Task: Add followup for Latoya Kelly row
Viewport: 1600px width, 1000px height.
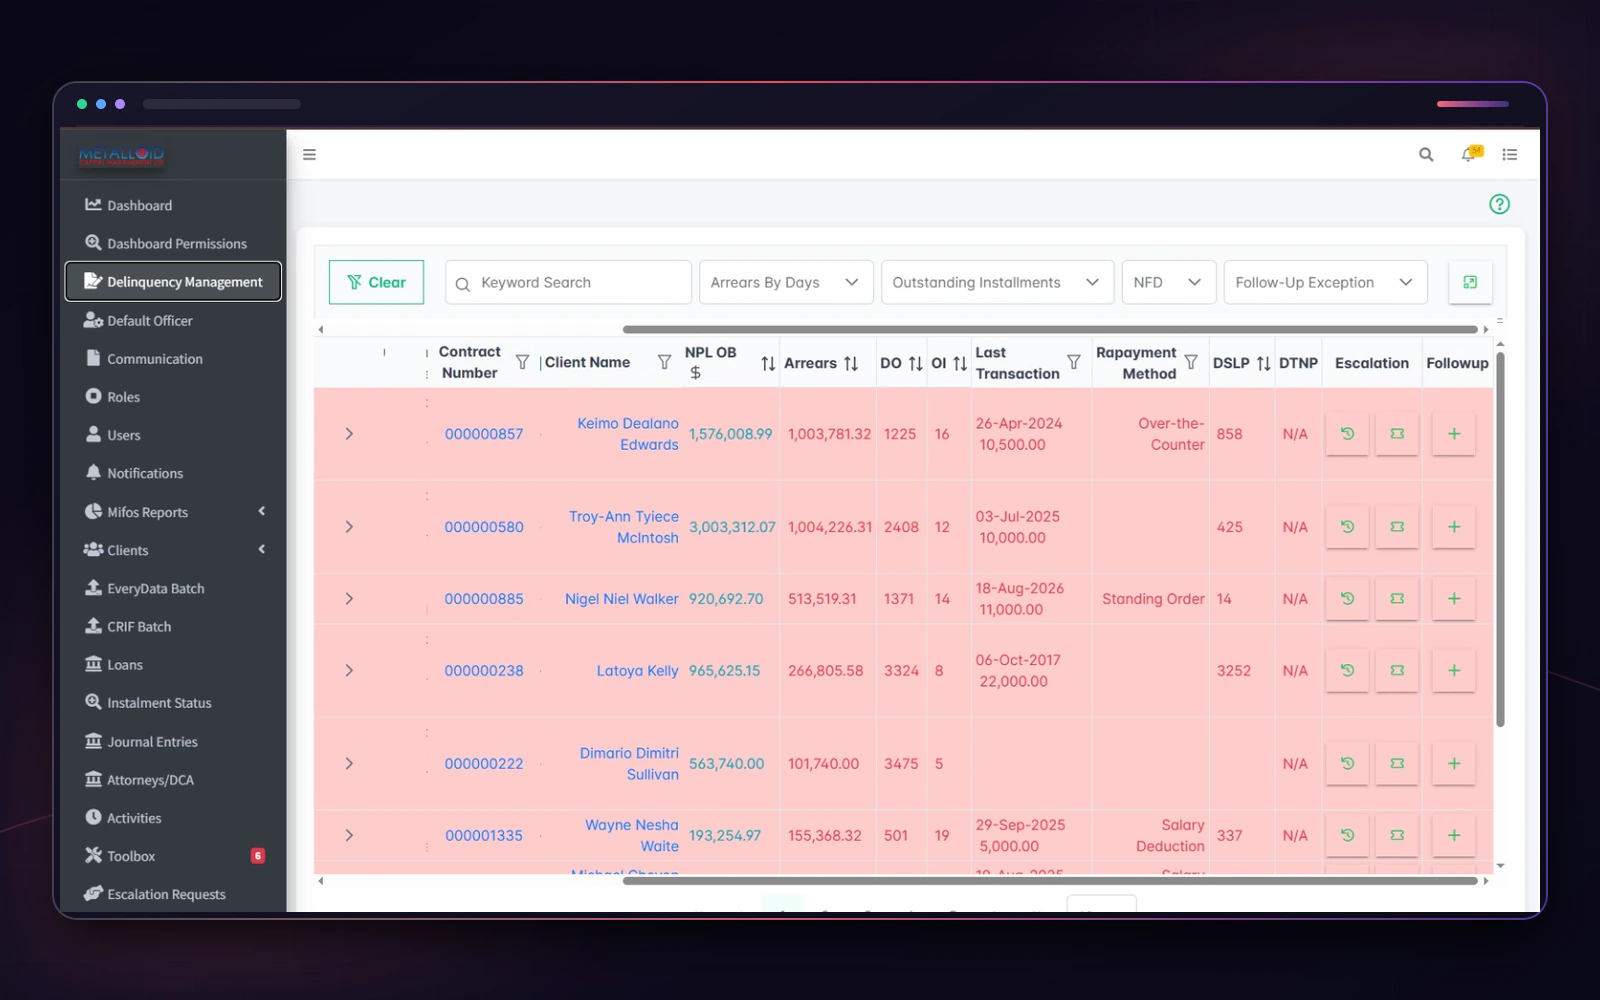Action: coord(1454,671)
